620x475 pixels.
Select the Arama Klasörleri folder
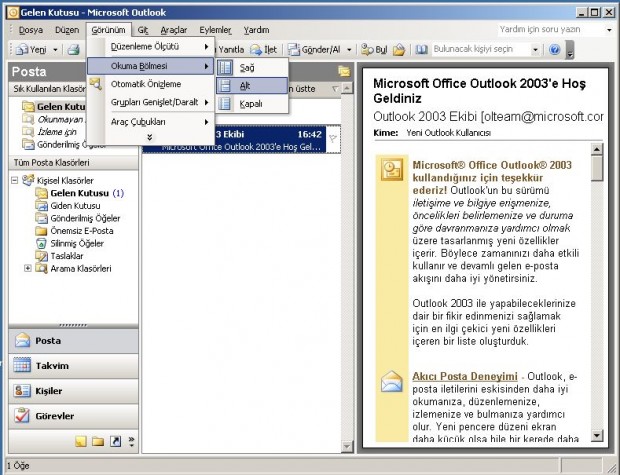[74, 269]
